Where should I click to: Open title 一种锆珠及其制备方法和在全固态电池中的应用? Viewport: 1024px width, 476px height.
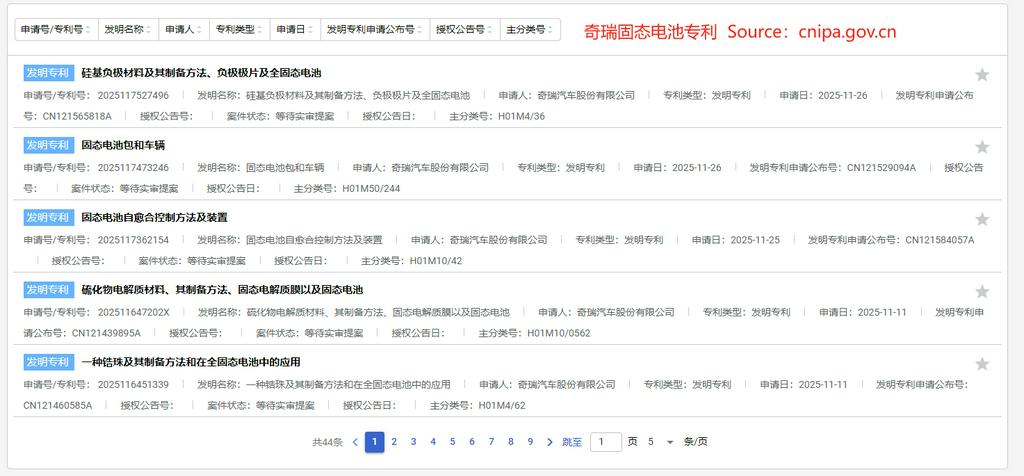coord(191,362)
